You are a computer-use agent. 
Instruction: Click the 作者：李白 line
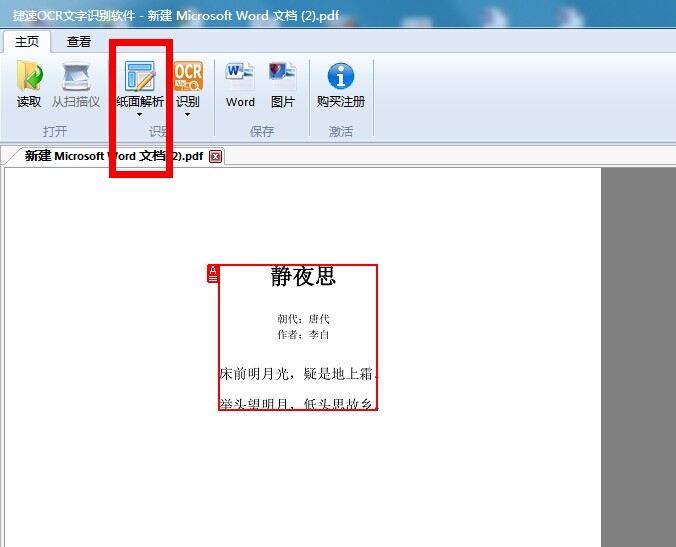[x=303, y=334]
